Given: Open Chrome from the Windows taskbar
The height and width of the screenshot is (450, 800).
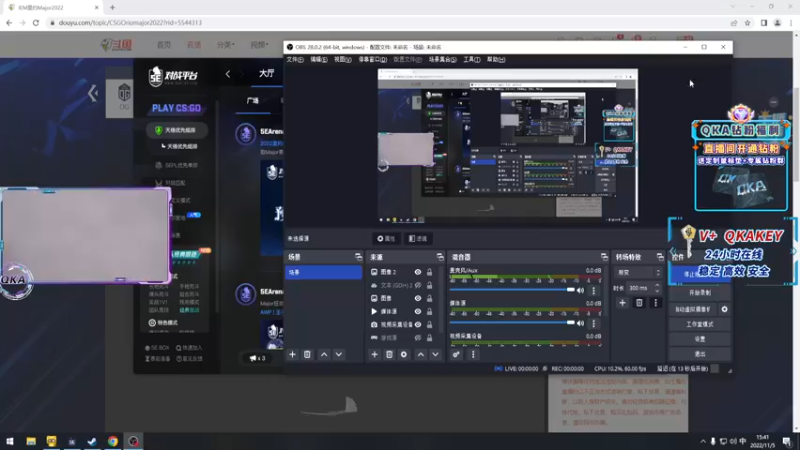Looking at the screenshot, I should coord(113,441).
